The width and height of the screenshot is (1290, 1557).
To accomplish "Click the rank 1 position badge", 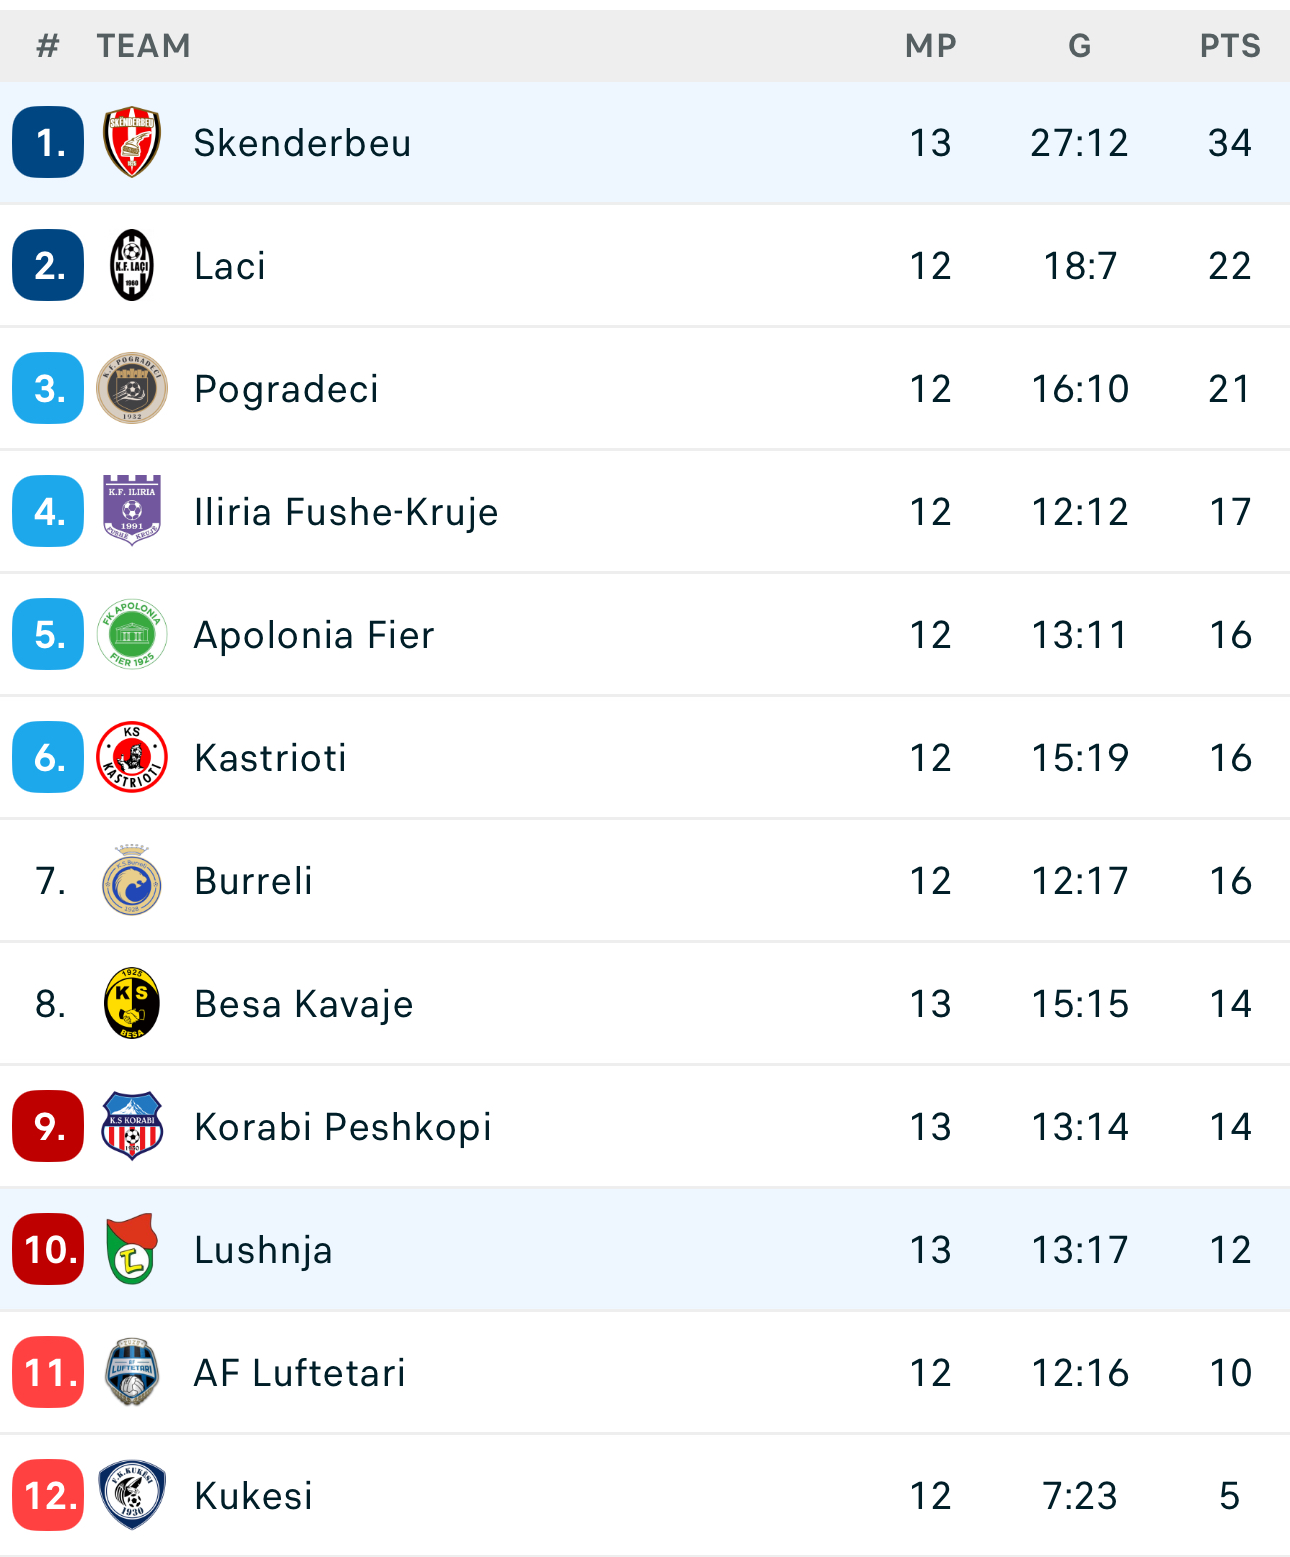I will pyautogui.click(x=48, y=142).
